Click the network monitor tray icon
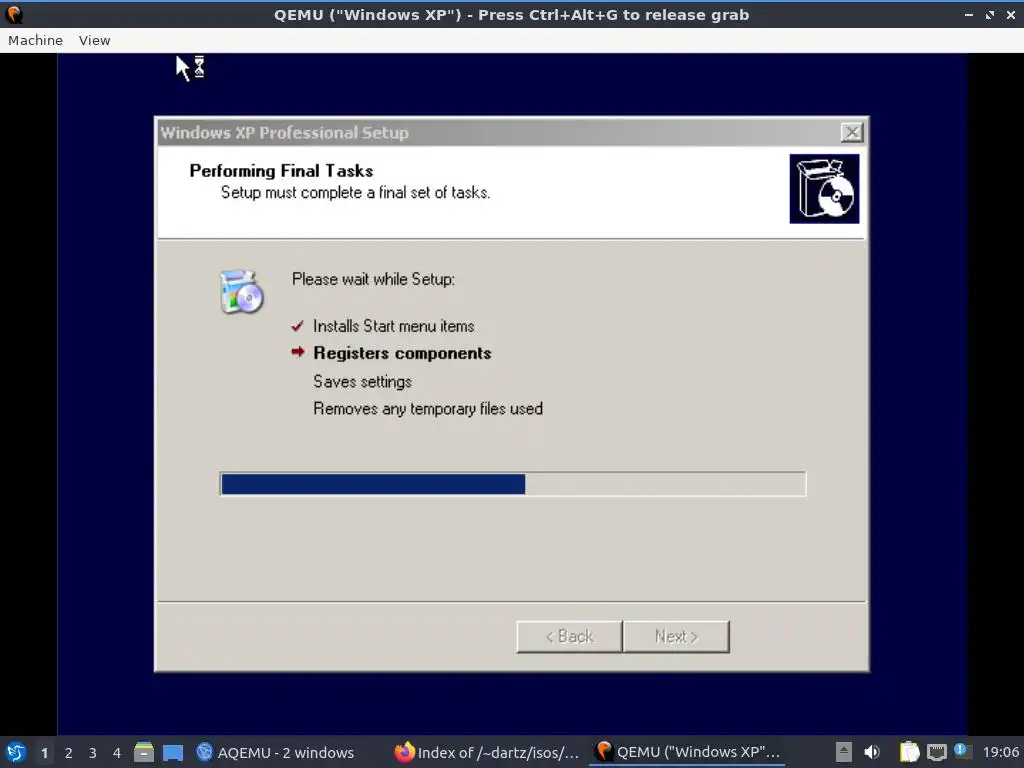1024x768 pixels. (936, 752)
